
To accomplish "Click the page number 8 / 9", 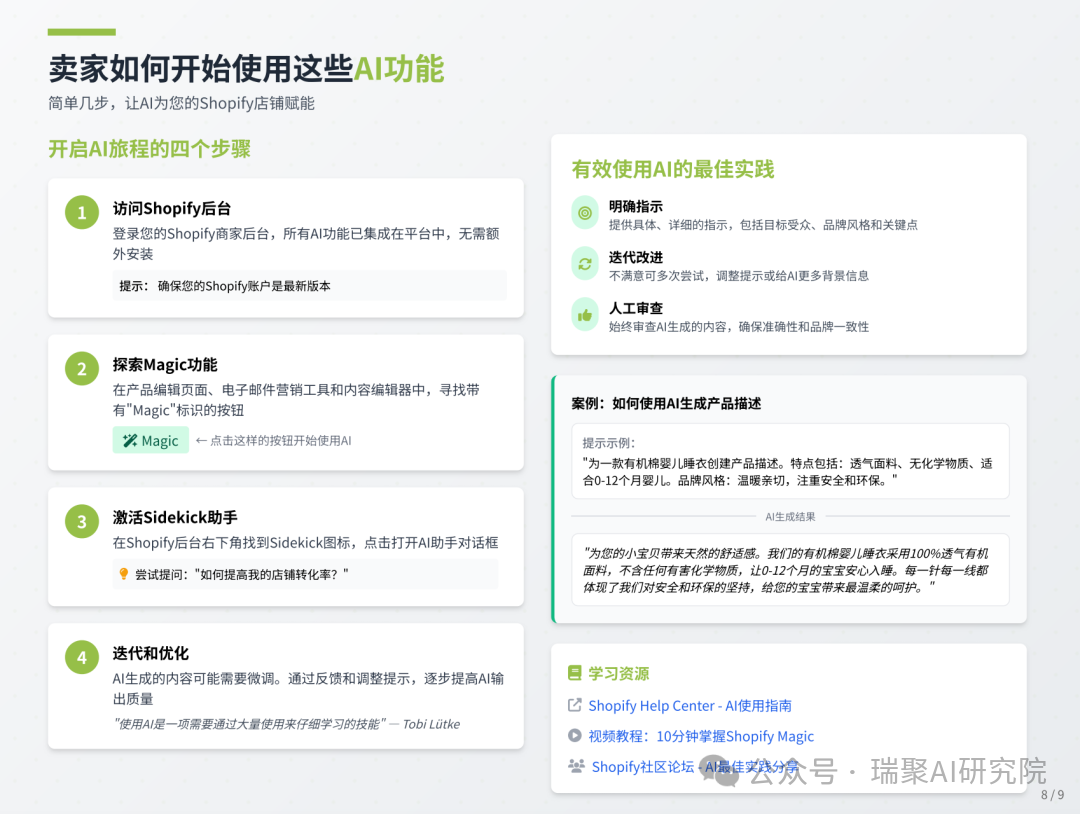I will (x=1052, y=795).
